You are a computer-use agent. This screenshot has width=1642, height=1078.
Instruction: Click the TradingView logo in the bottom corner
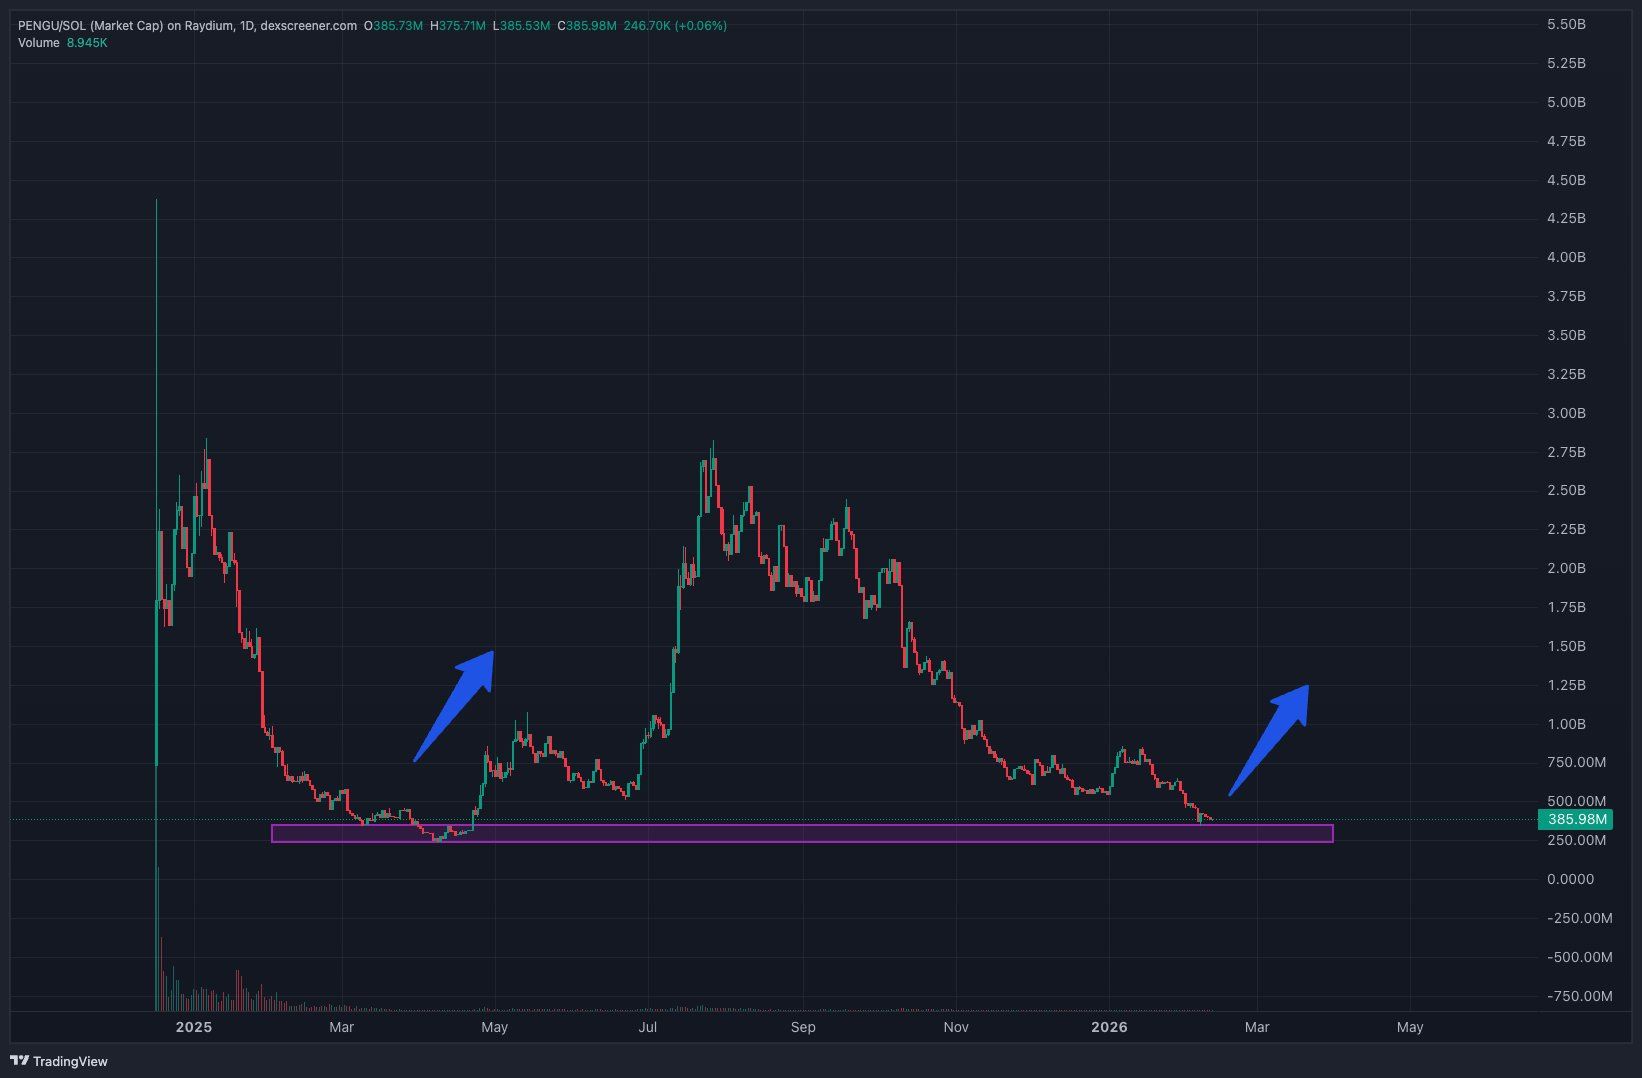pyautogui.click(x=58, y=1061)
